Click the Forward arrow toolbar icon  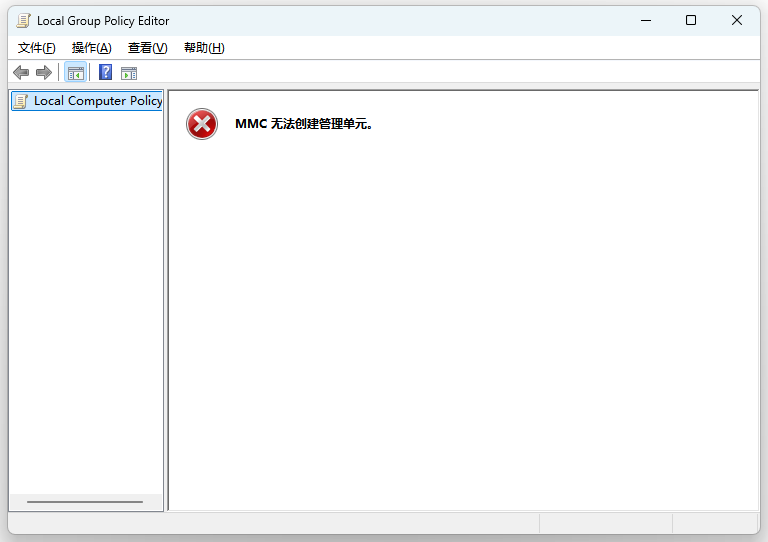[x=44, y=73]
